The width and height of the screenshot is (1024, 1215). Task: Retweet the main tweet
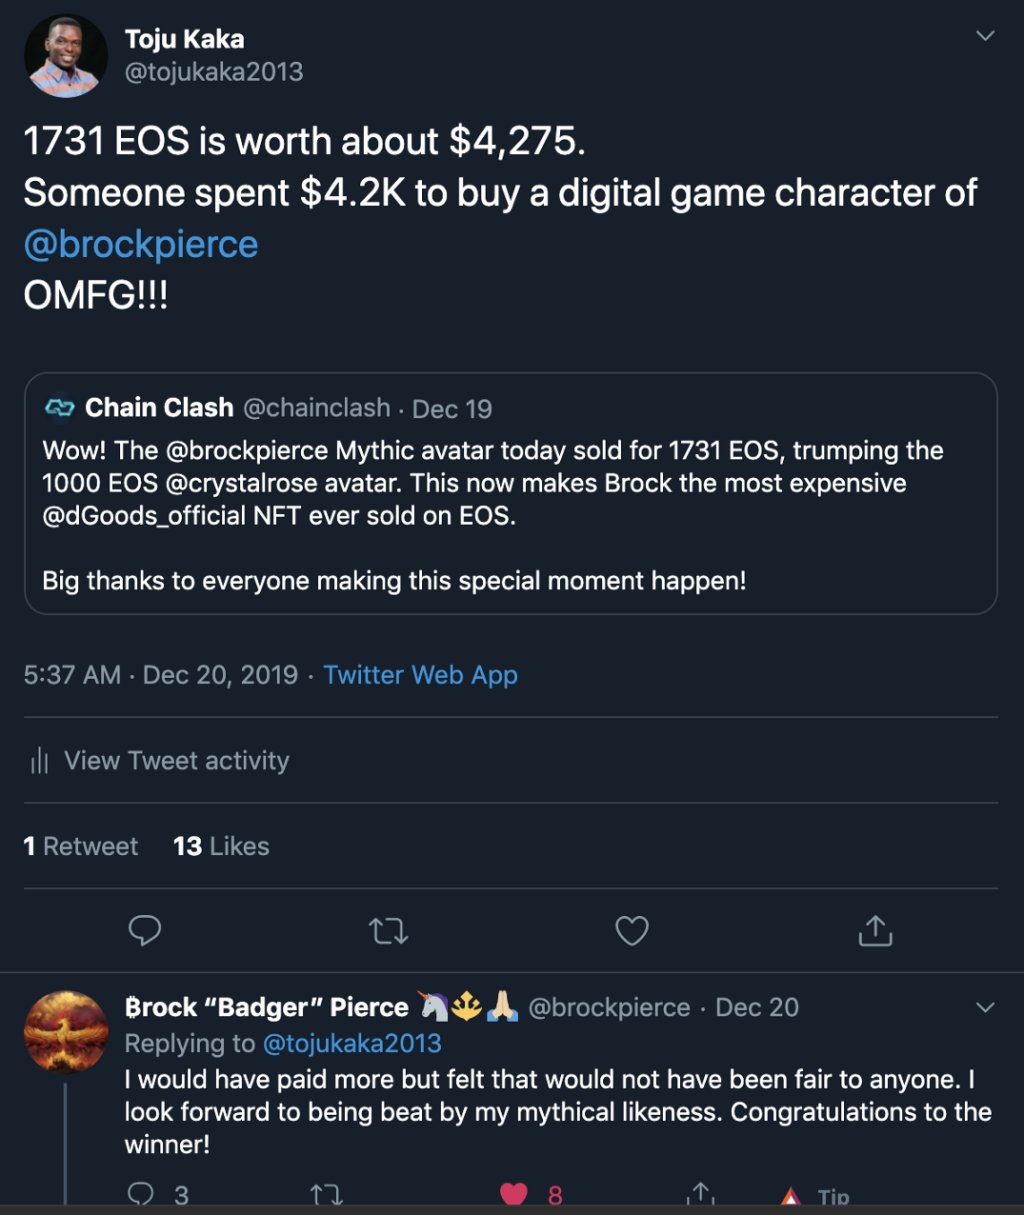(x=388, y=931)
